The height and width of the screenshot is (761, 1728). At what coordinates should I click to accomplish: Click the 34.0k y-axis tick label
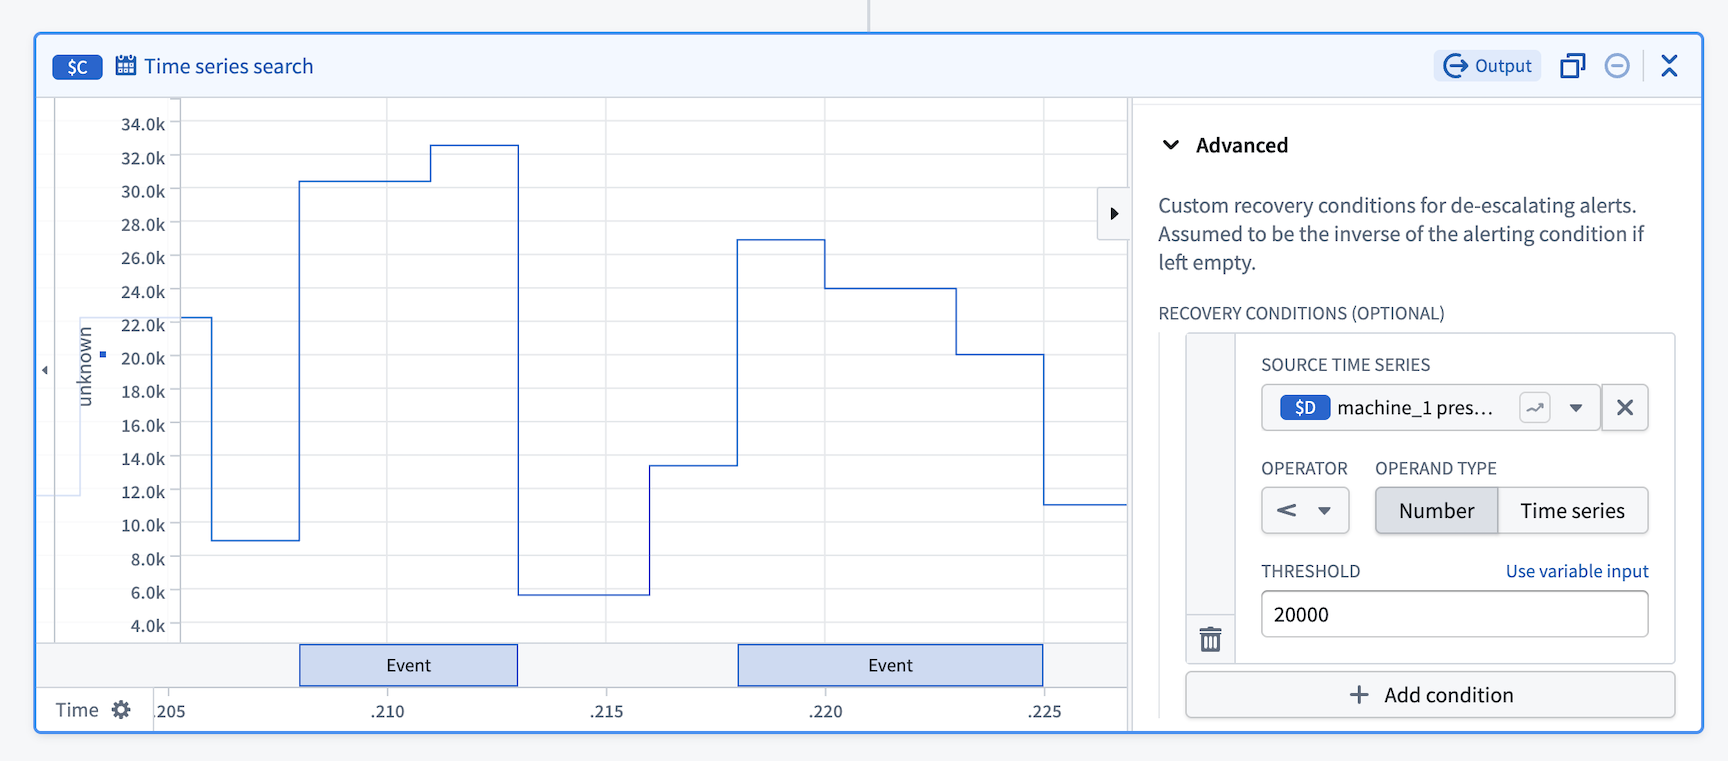pyautogui.click(x=143, y=124)
